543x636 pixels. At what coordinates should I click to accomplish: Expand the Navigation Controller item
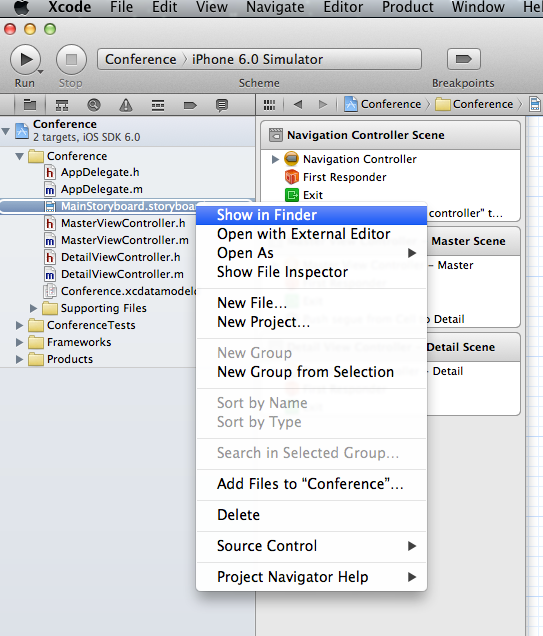click(x=275, y=159)
